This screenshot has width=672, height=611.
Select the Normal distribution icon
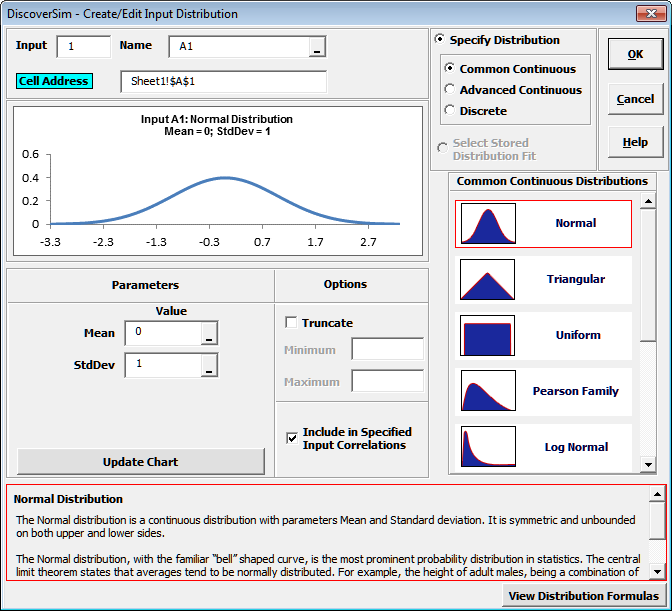pyautogui.click(x=487, y=224)
